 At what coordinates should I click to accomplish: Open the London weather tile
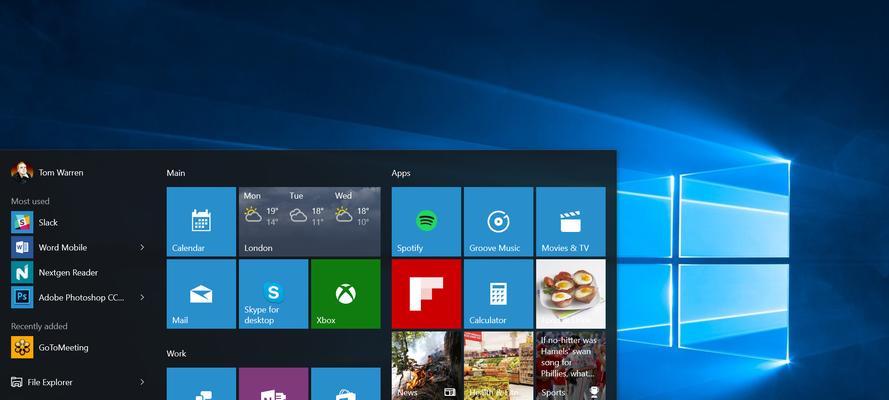pyautogui.click(x=310, y=222)
